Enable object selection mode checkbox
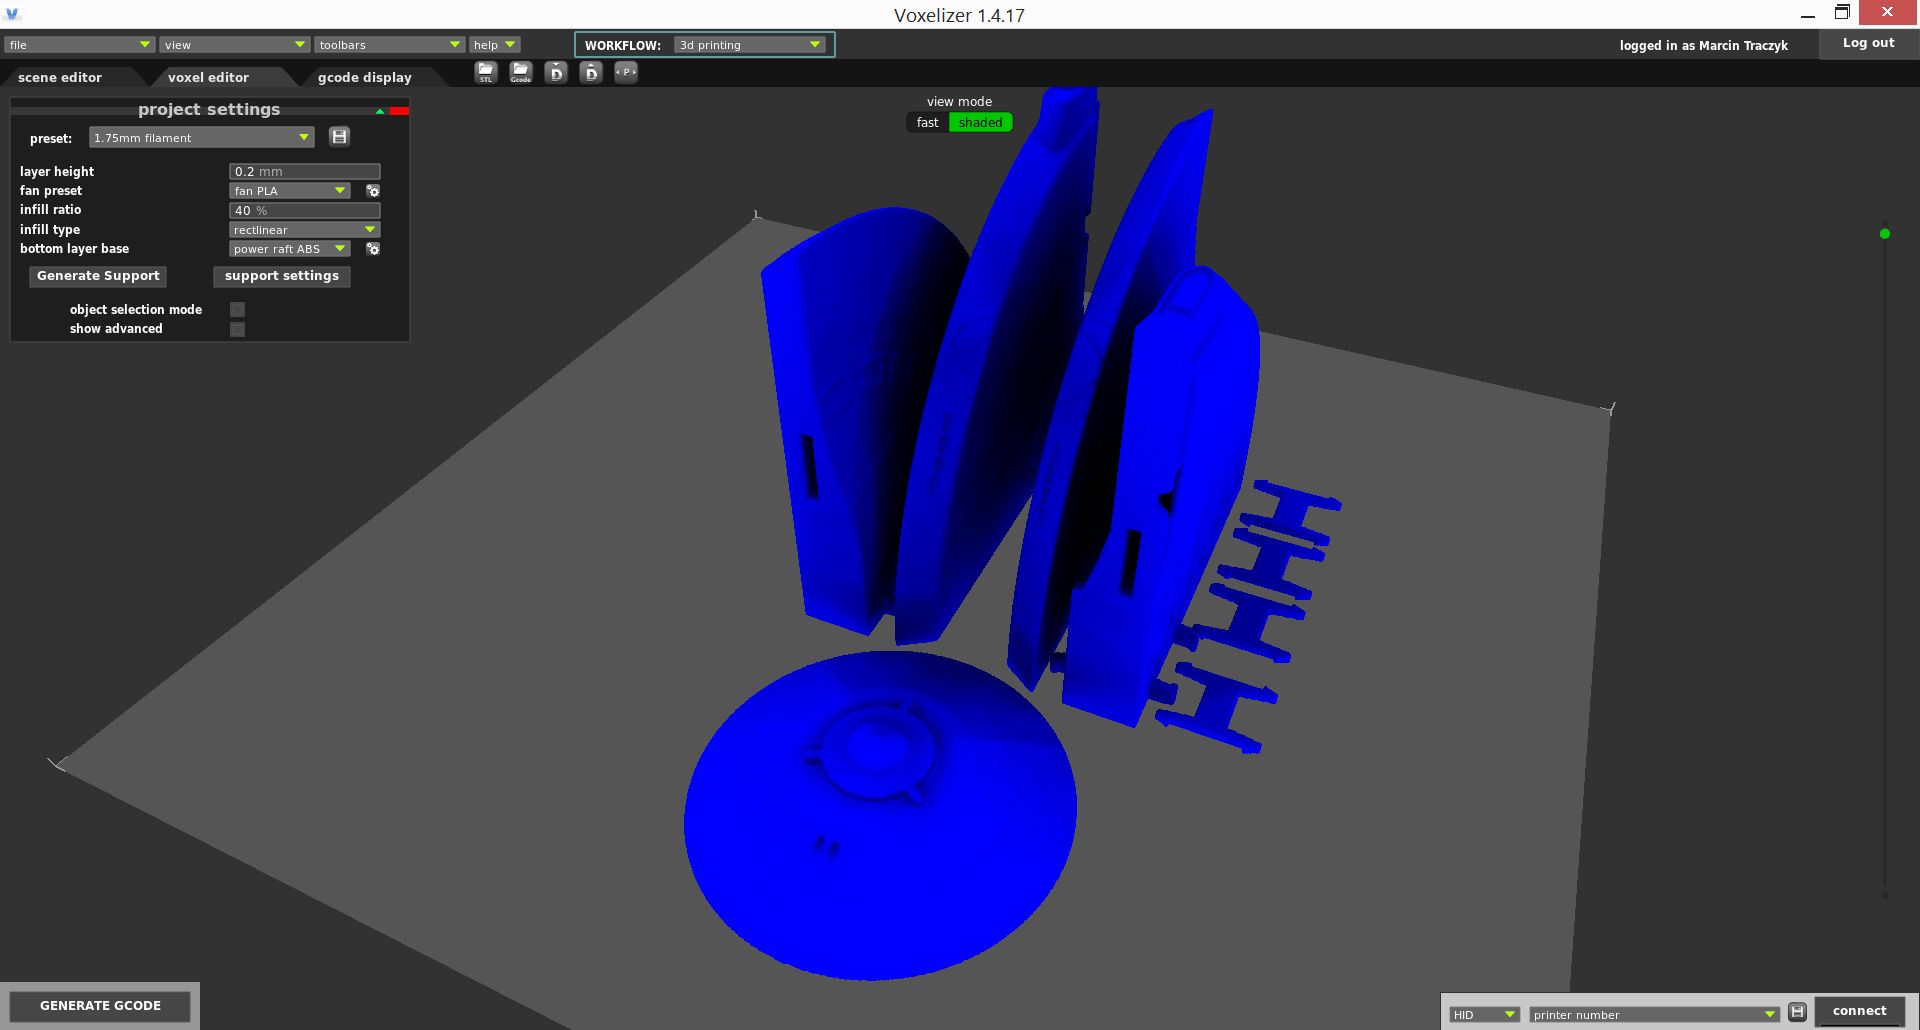Image resolution: width=1920 pixels, height=1030 pixels. [x=237, y=310]
